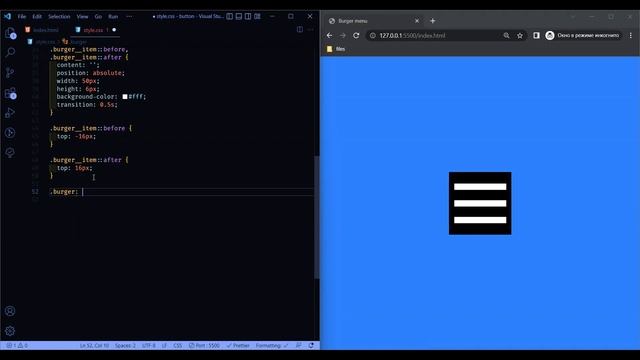Click 'position: absolute;' line in editor
This screenshot has width=640, height=360.
click(x=91, y=73)
